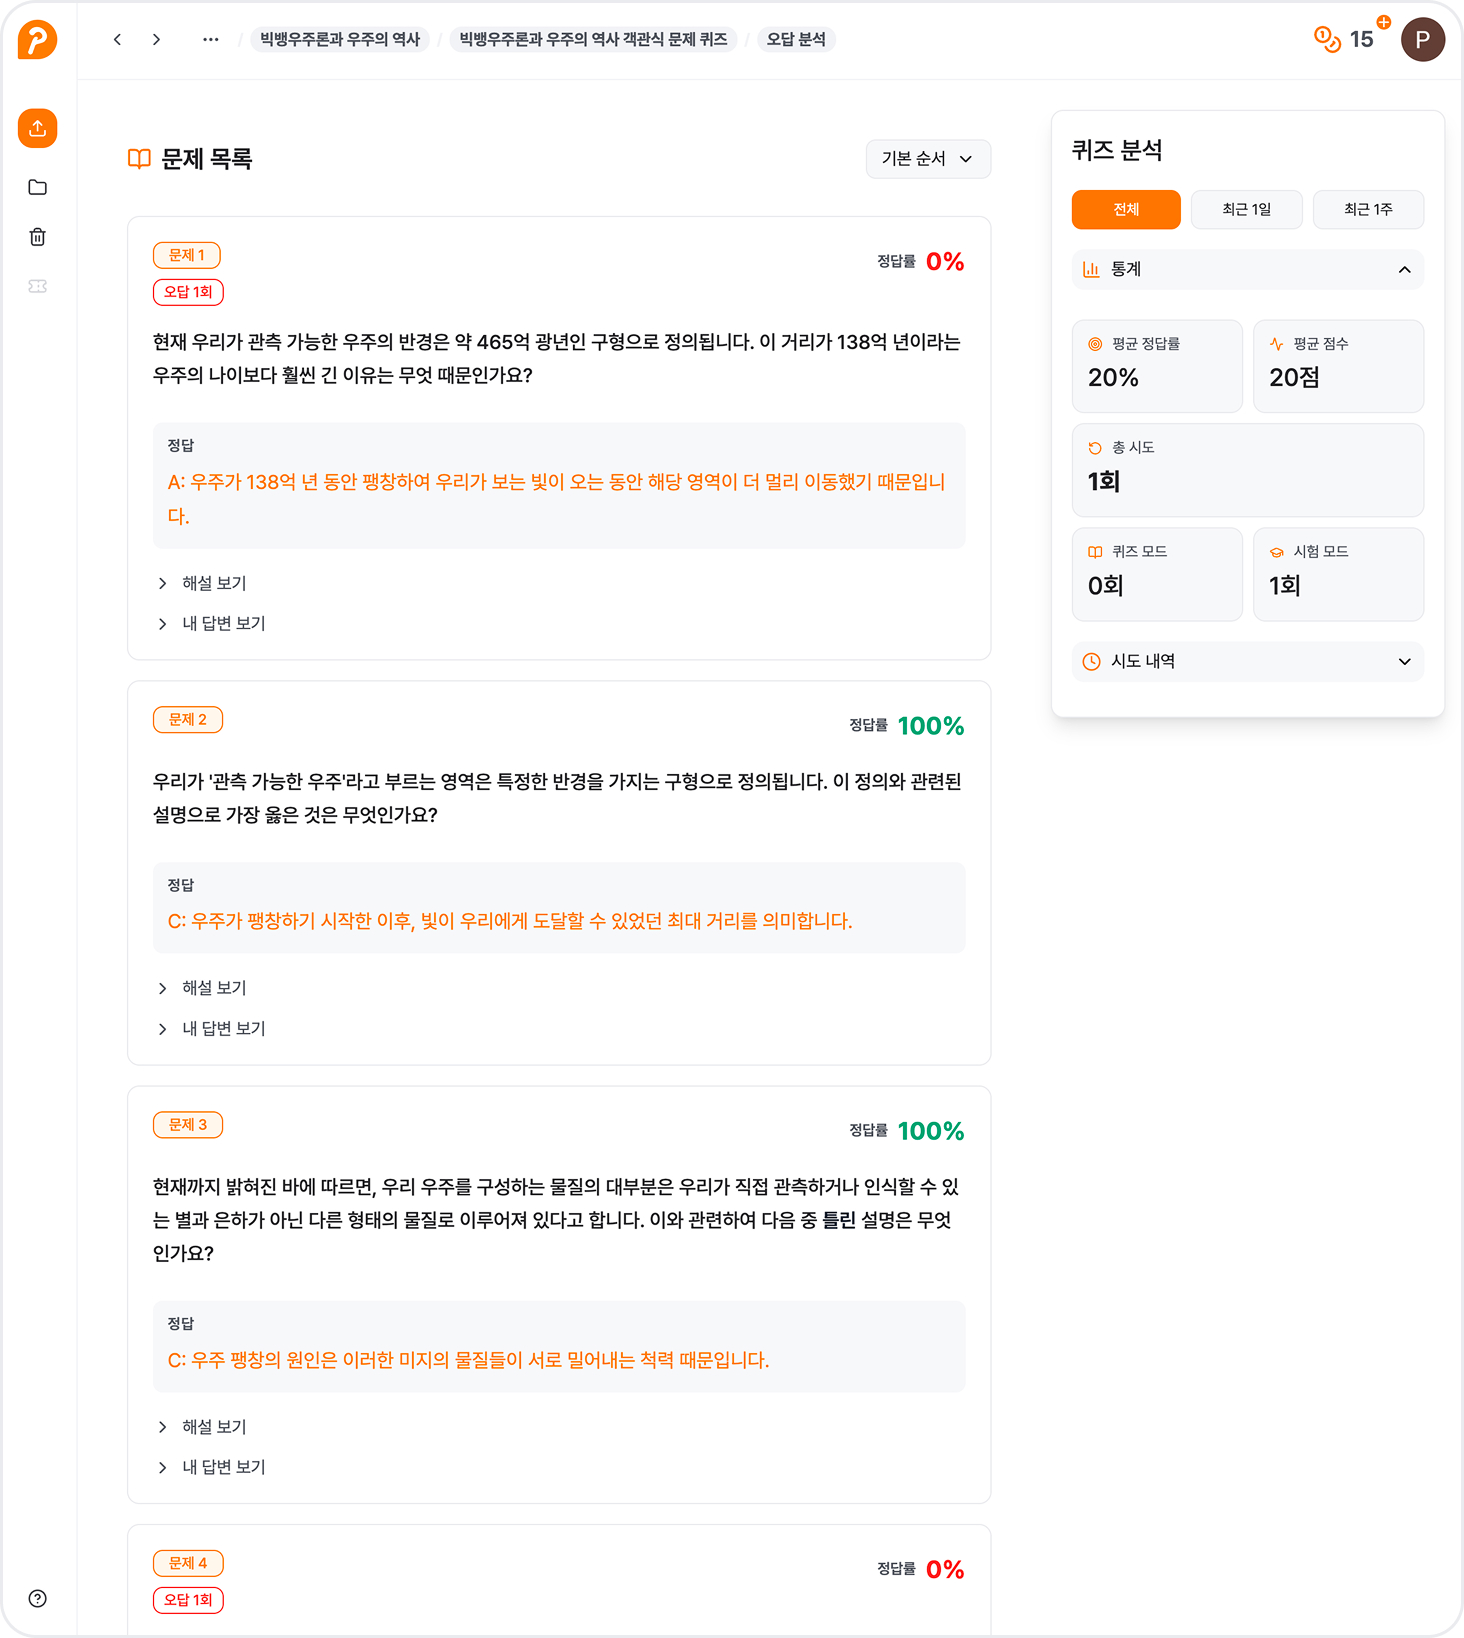Click the orange upload icon in sidebar

coord(37,128)
